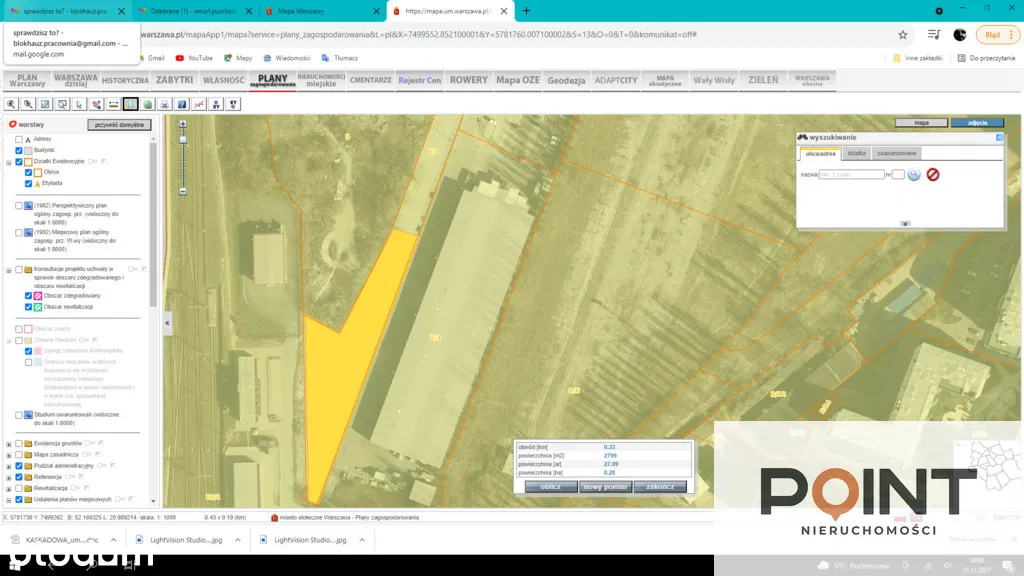Expand the Mapa zasadnicza layer group
The image size is (1024, 576).
pyautogui.click(x=8, y=455)
